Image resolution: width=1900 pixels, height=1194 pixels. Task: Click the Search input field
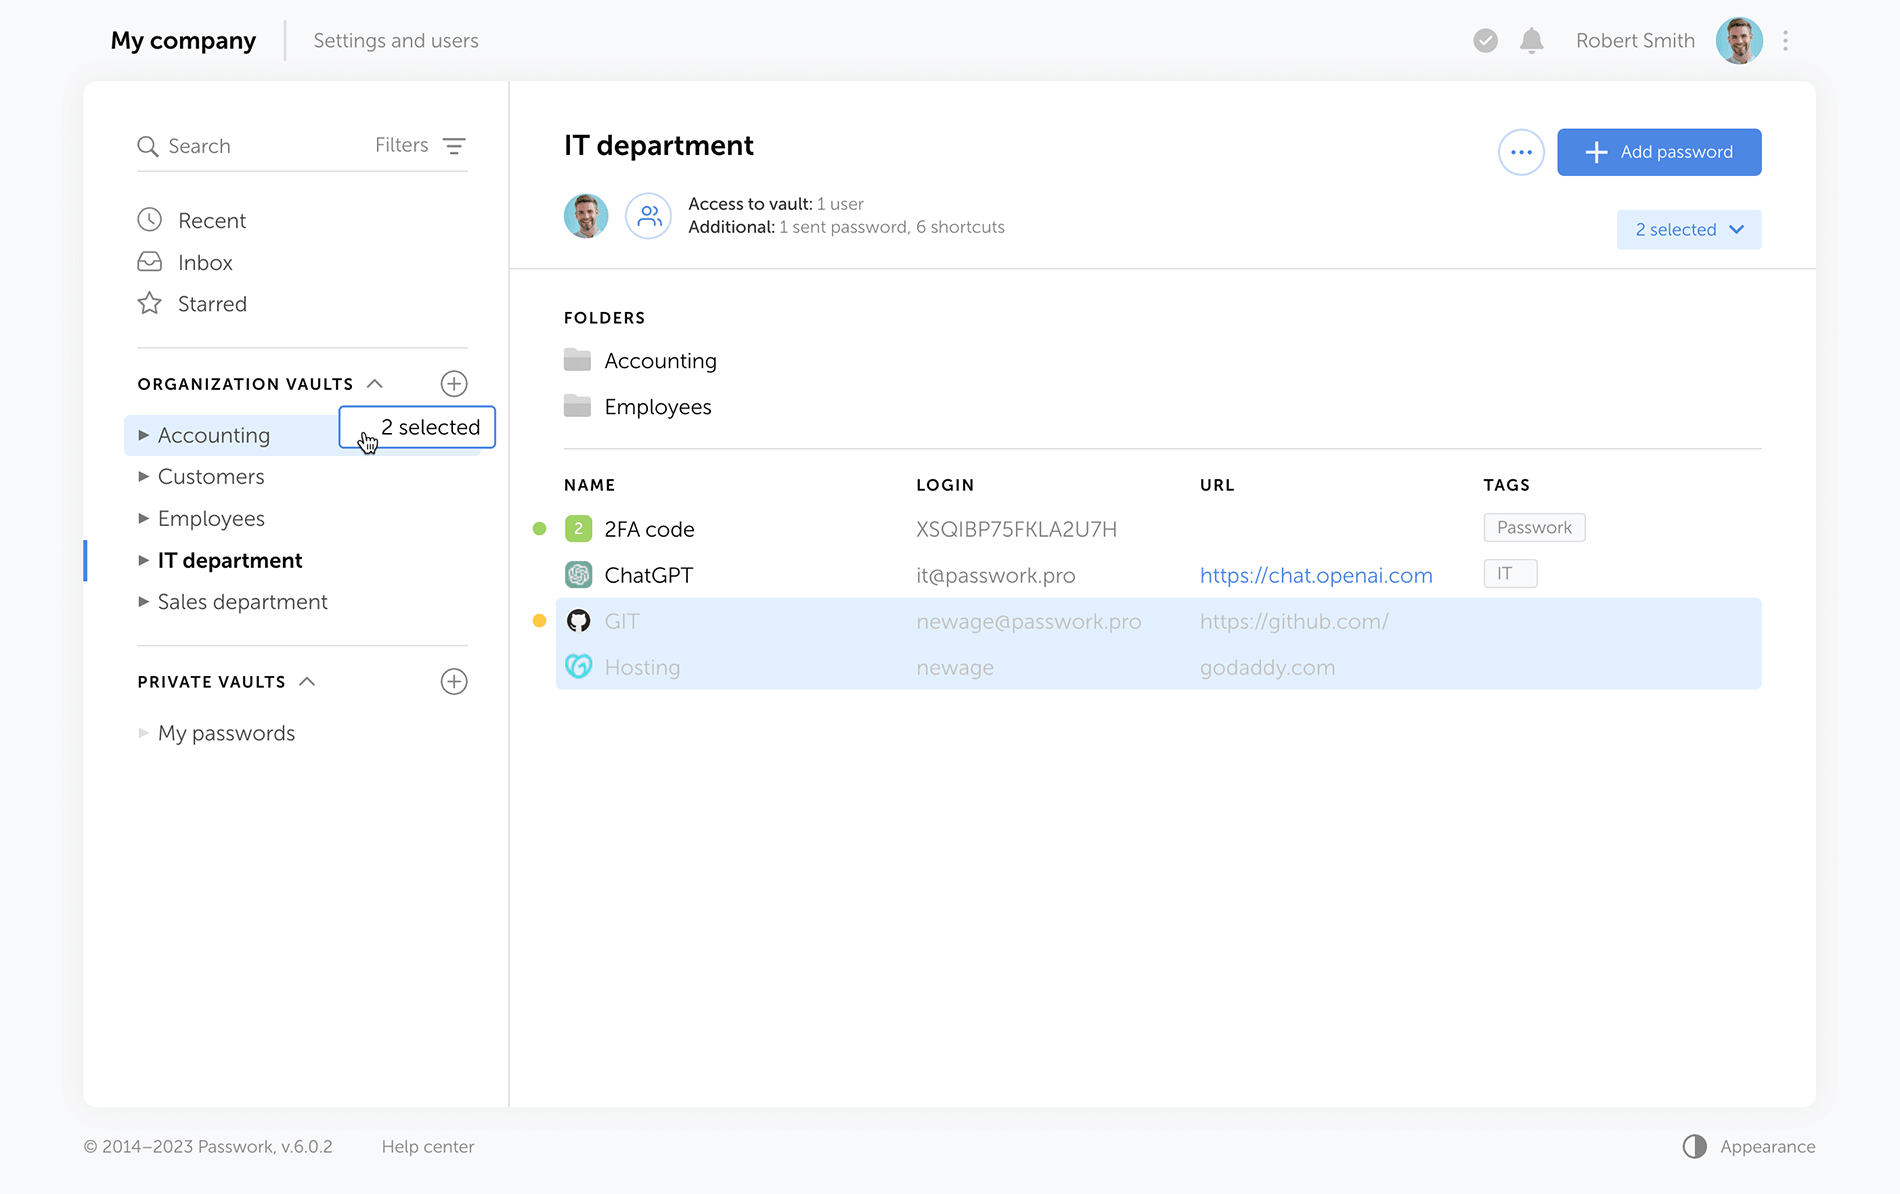click(250, 146)
